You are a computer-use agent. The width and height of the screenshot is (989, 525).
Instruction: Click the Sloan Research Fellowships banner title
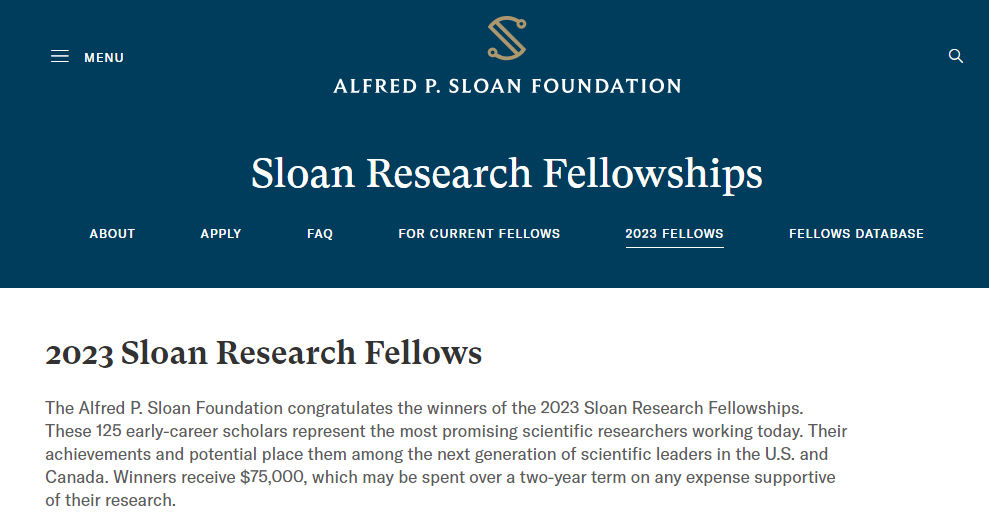click(507, 174)
